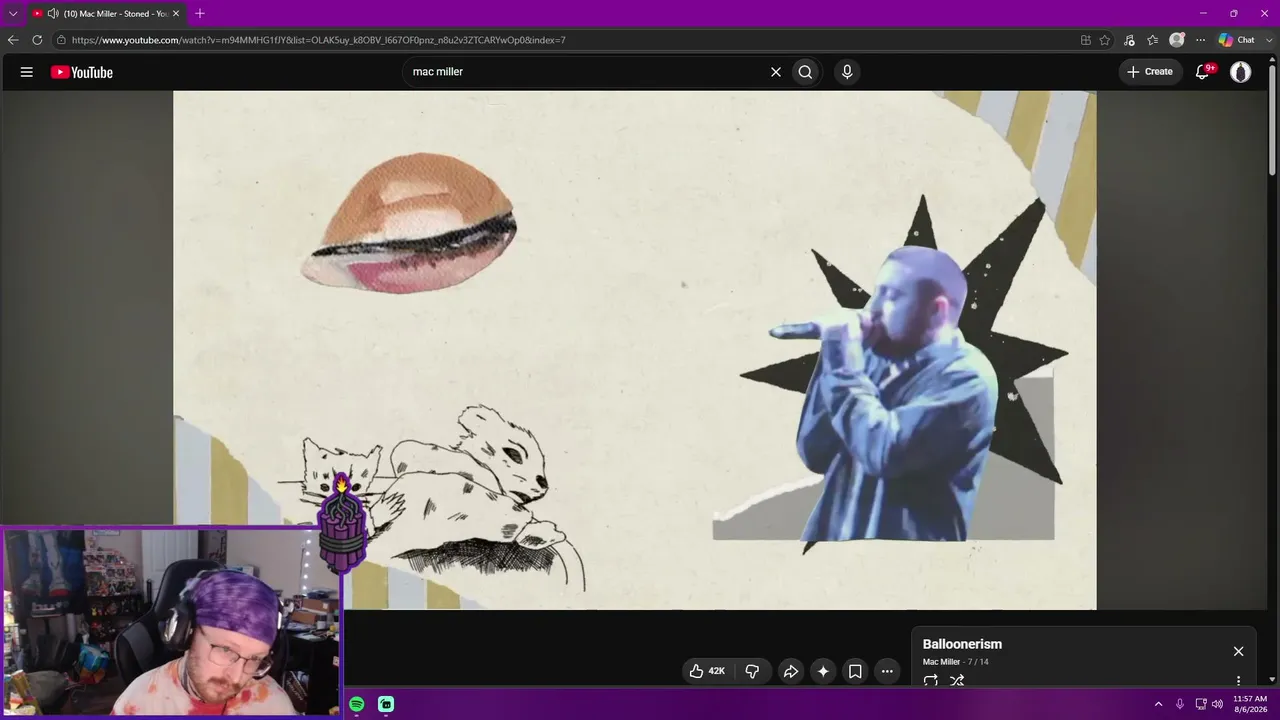The image size is (1280, 720).
Task: Toggle loop on the Balloonerism playlist
Action: pos(931,680)
